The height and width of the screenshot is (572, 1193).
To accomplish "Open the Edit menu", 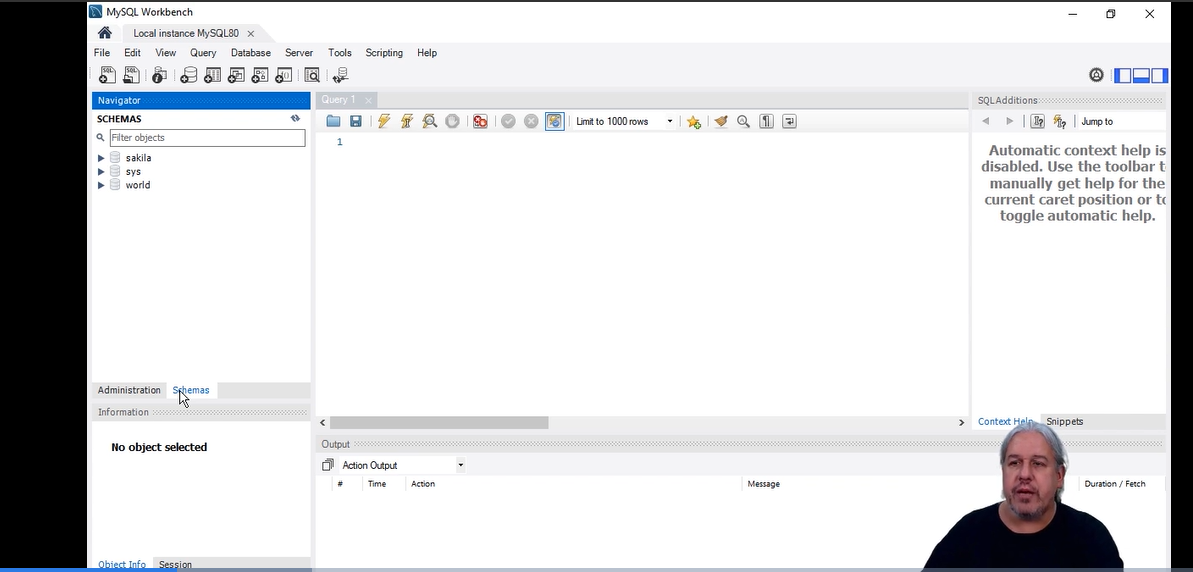I will coord(132,52).
